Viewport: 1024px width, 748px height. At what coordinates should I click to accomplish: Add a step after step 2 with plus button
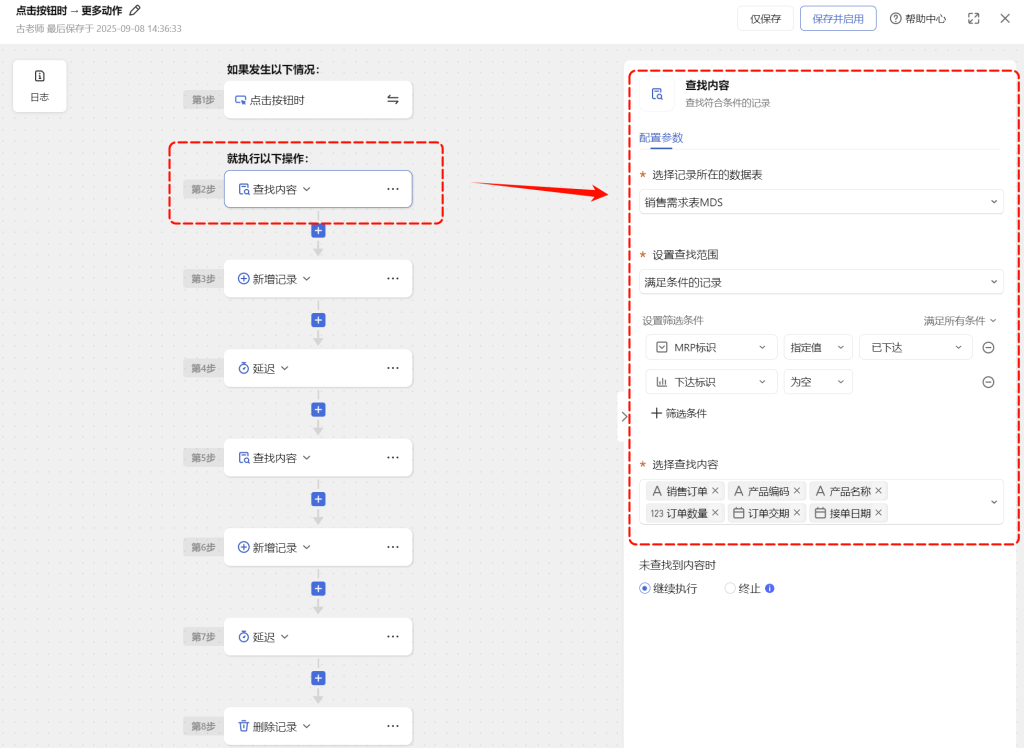point(318,231)
